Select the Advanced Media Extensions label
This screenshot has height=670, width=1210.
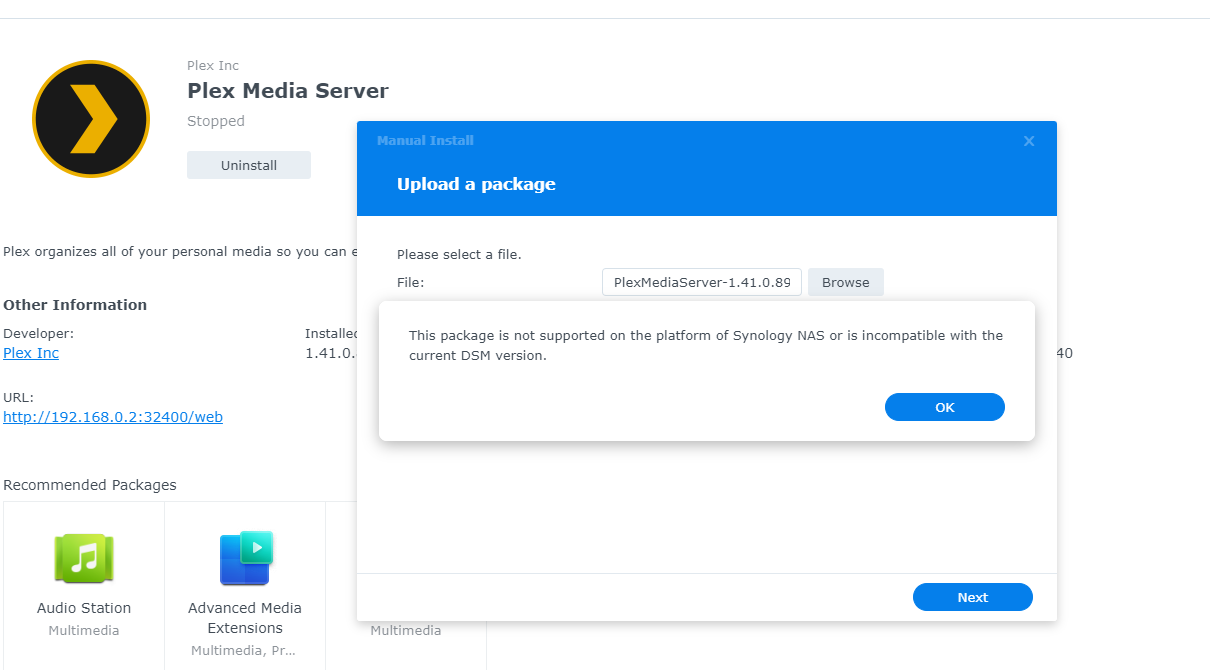coord(245,618)
